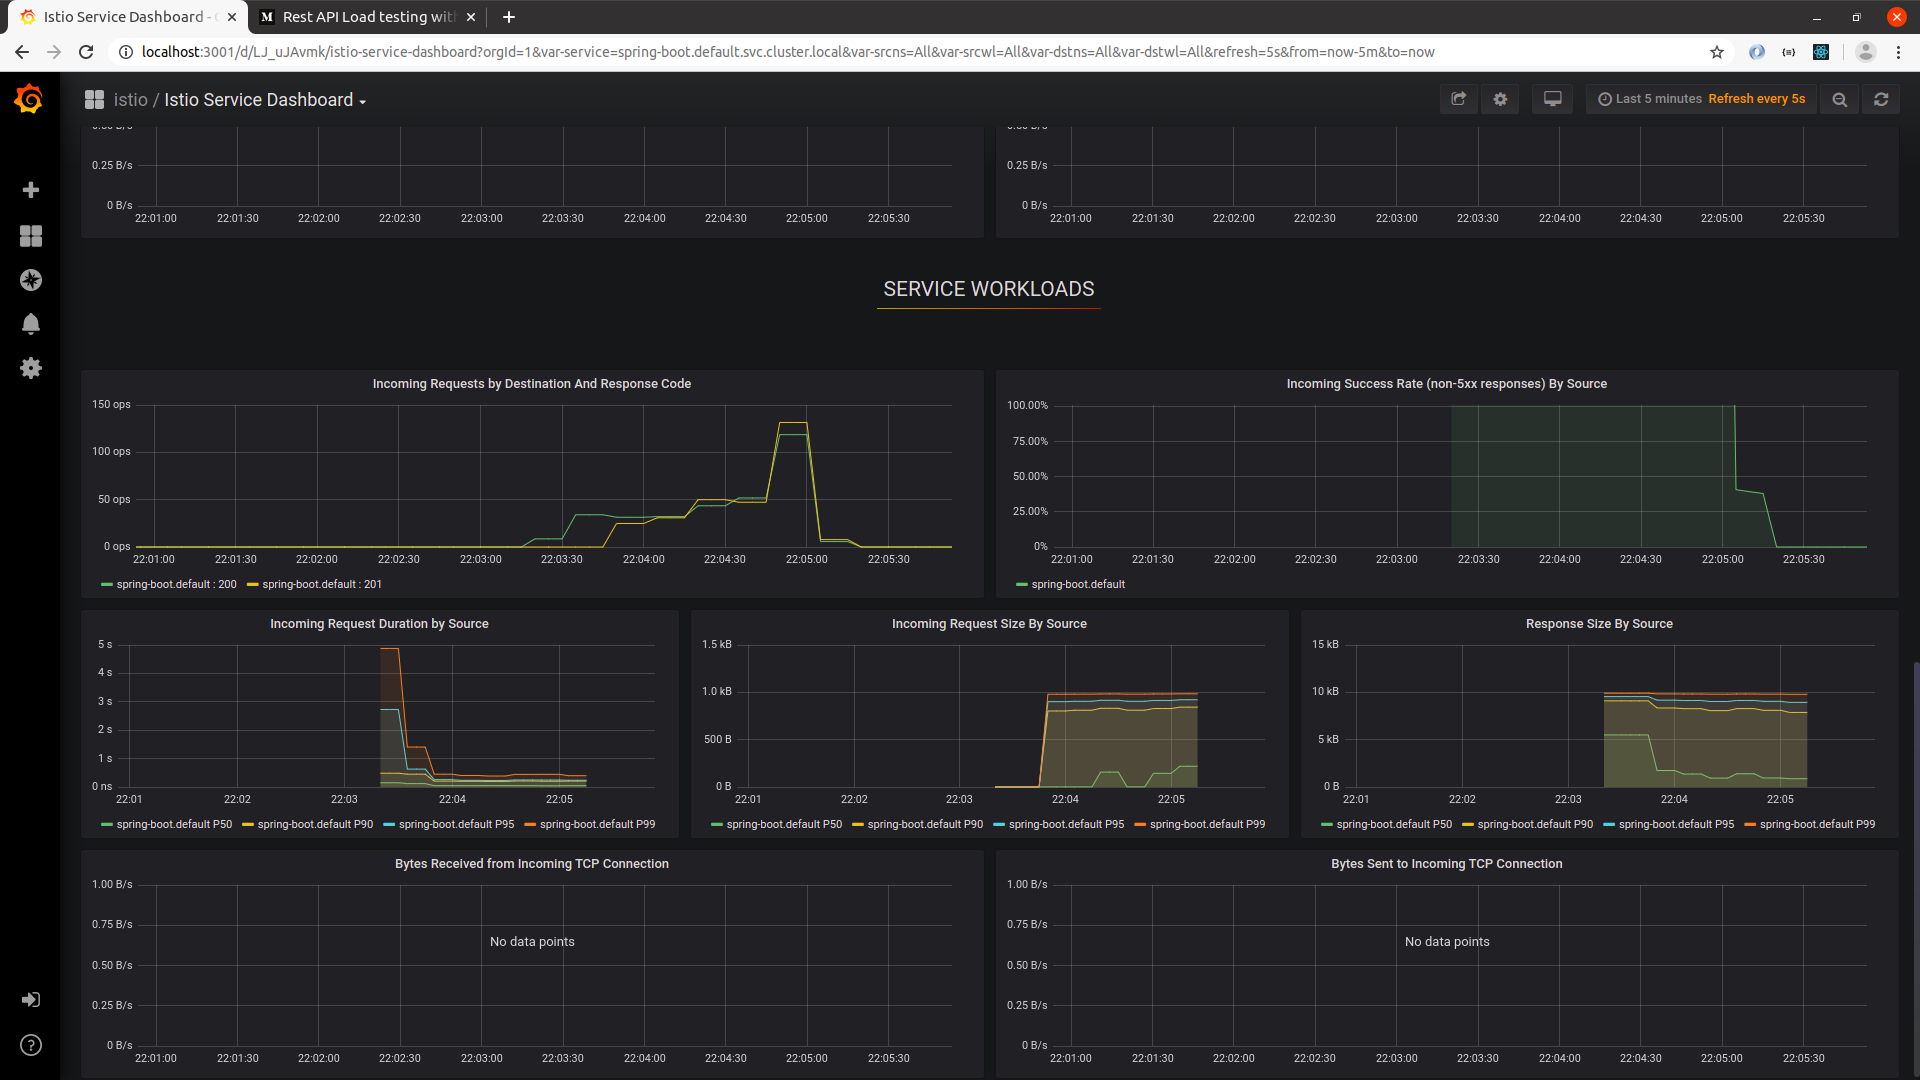The image size is (1920, 1080).
Task: Open Incoming Request Size By Source panel menu
Action: [989, 624]
